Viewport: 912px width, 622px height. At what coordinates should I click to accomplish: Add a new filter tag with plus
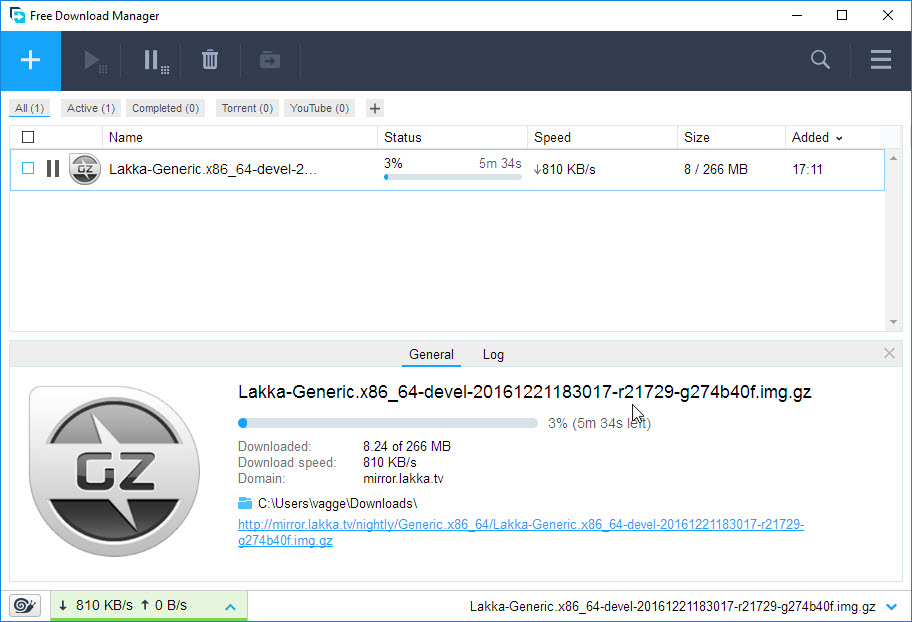[x=375, y=108]
